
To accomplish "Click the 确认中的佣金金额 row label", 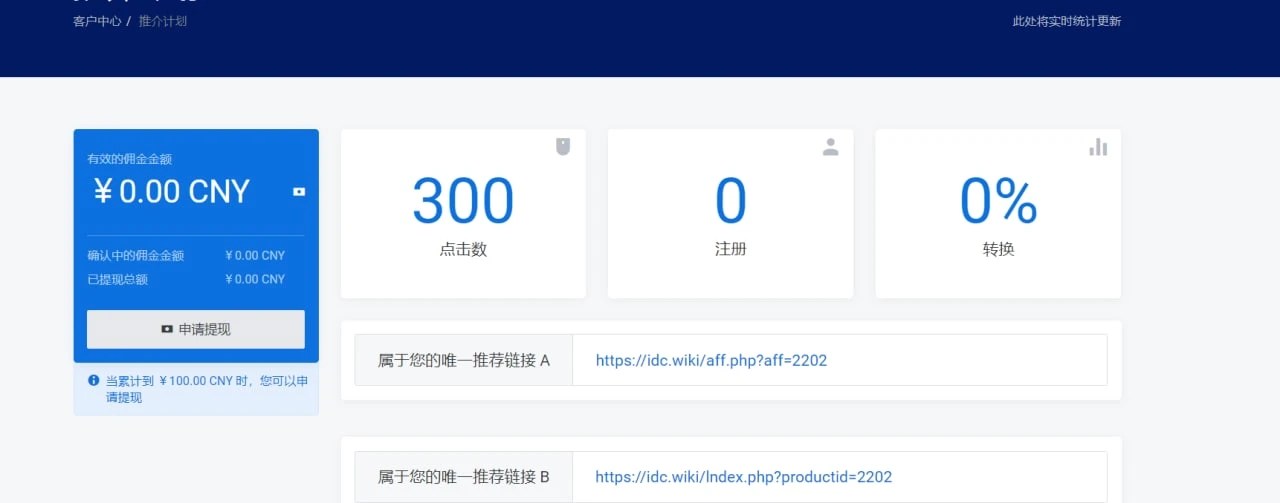I will click(136, 256).
